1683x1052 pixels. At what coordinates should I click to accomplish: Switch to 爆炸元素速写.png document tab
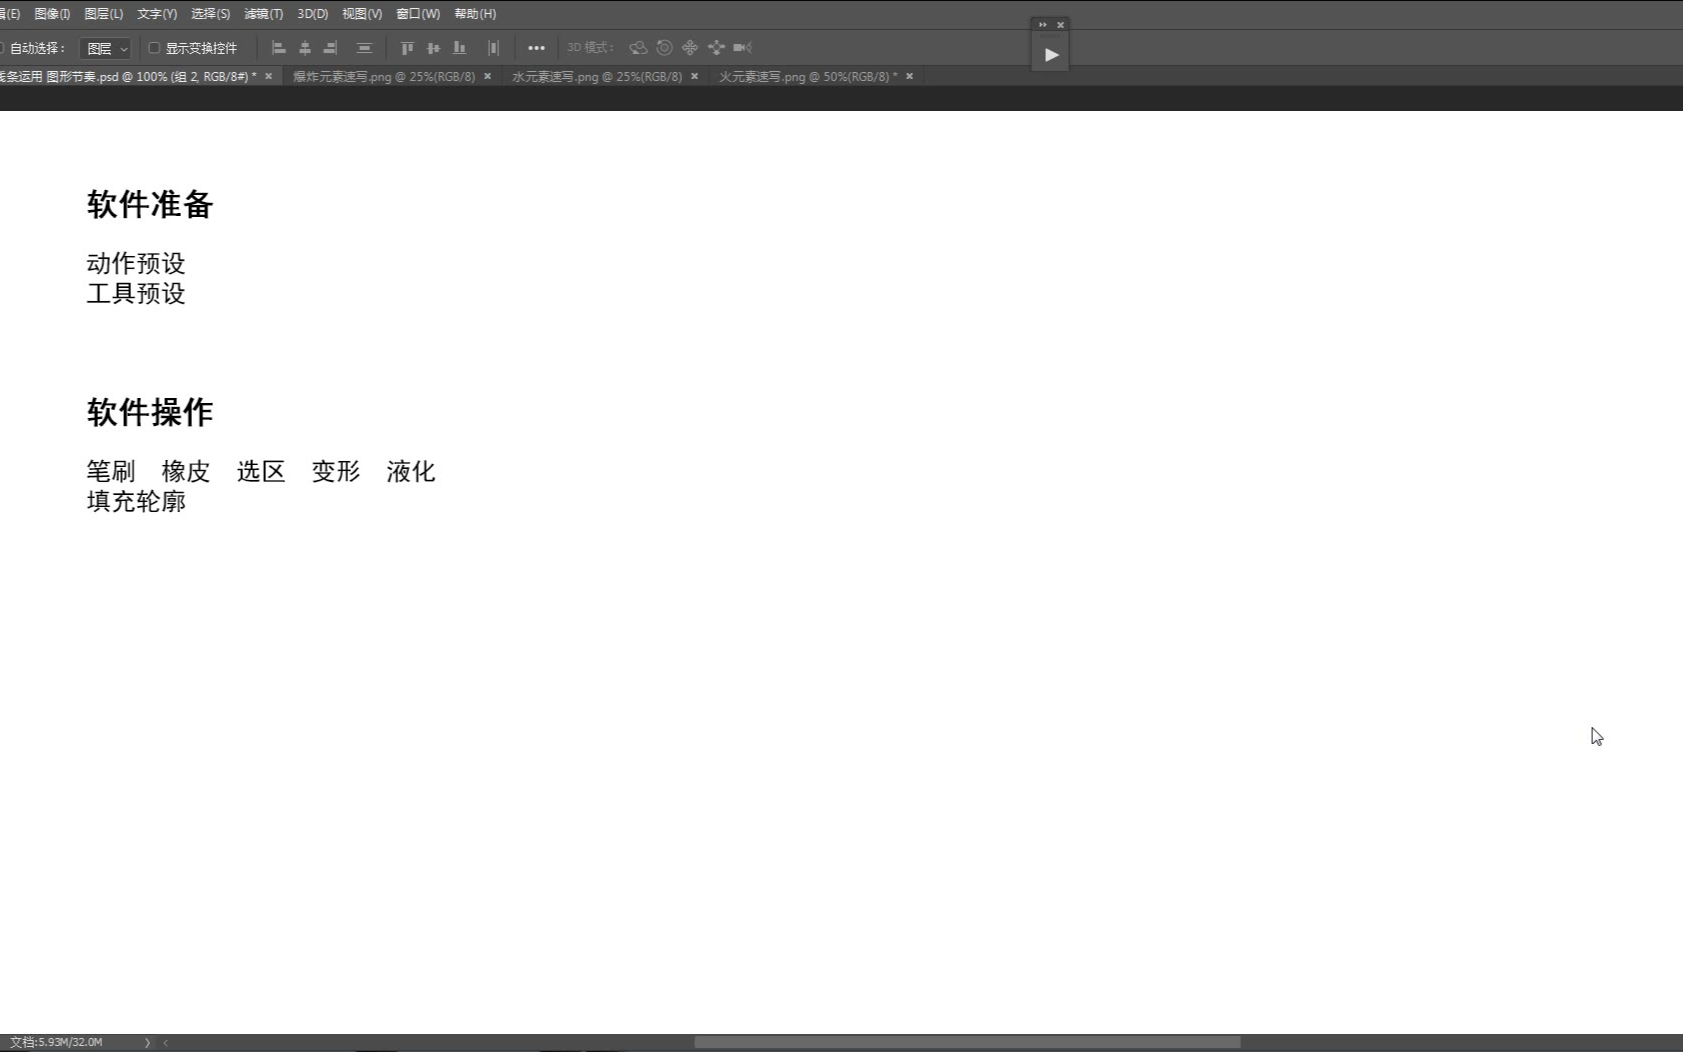[383, 76]
